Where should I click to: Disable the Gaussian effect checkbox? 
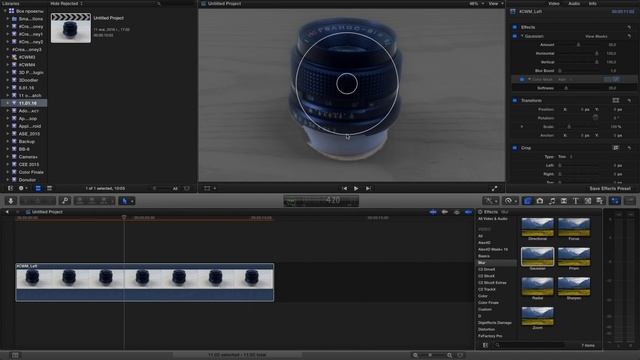pos(514,36)
